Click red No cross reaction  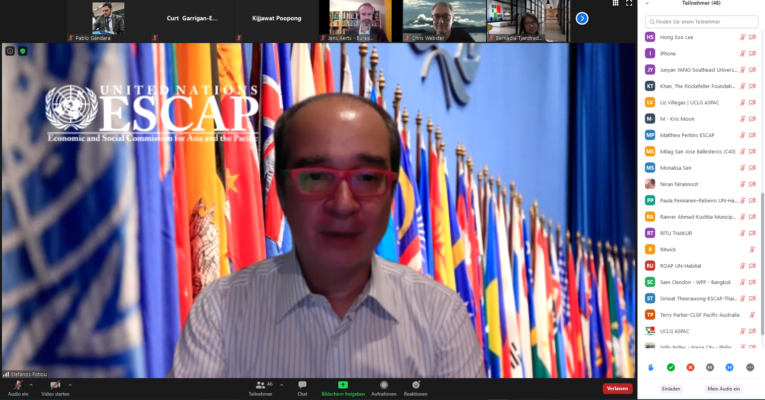click(690, 367)
